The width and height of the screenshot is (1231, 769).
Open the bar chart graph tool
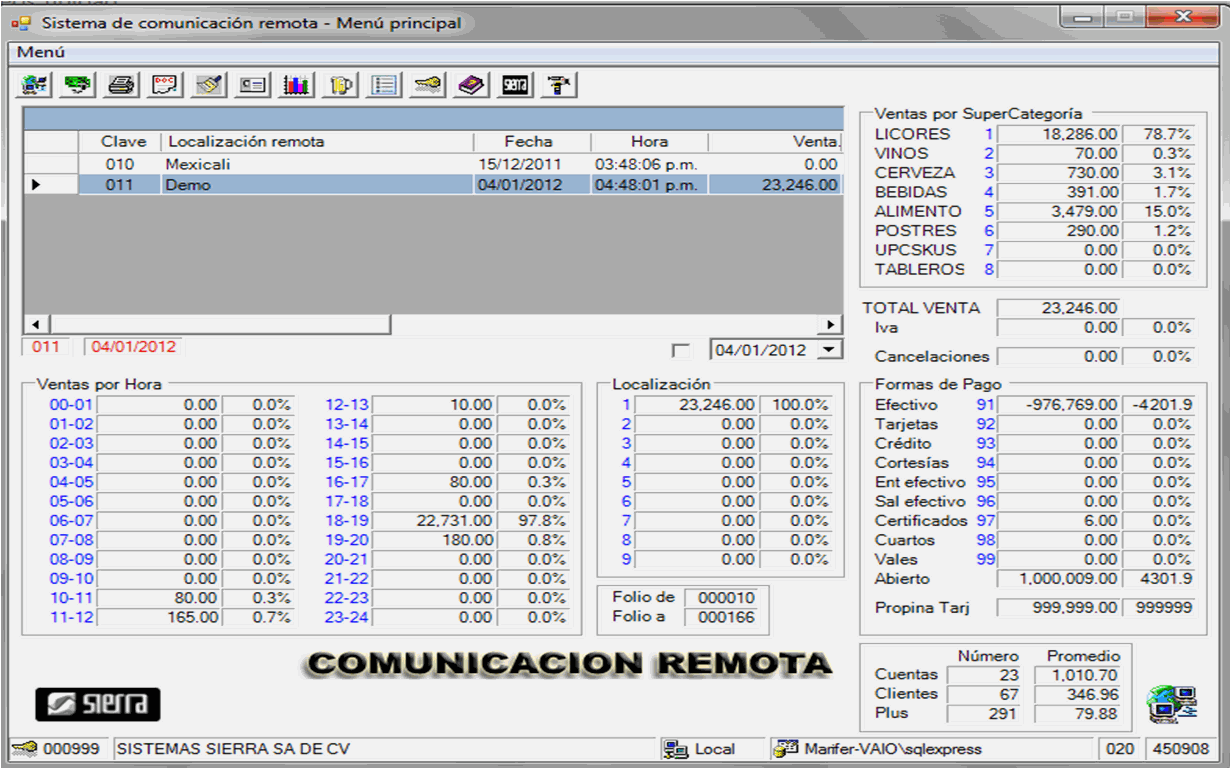coord(296,85)
